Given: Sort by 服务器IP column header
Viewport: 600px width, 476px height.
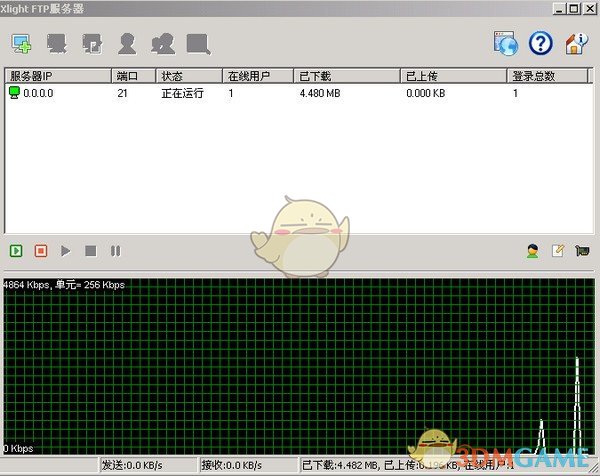Looking at the screenshot, I should click(x=58, y=76).
